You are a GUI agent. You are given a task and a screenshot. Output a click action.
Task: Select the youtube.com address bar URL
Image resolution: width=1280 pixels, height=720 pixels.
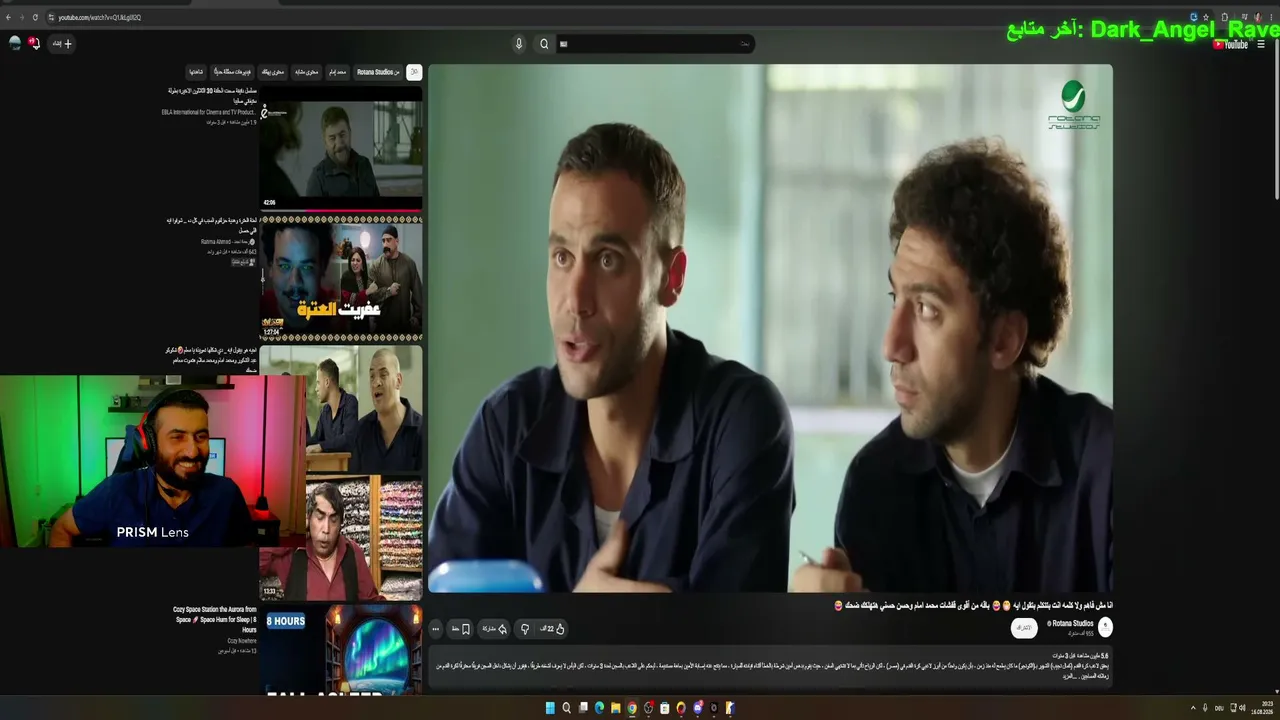[100, 17]
